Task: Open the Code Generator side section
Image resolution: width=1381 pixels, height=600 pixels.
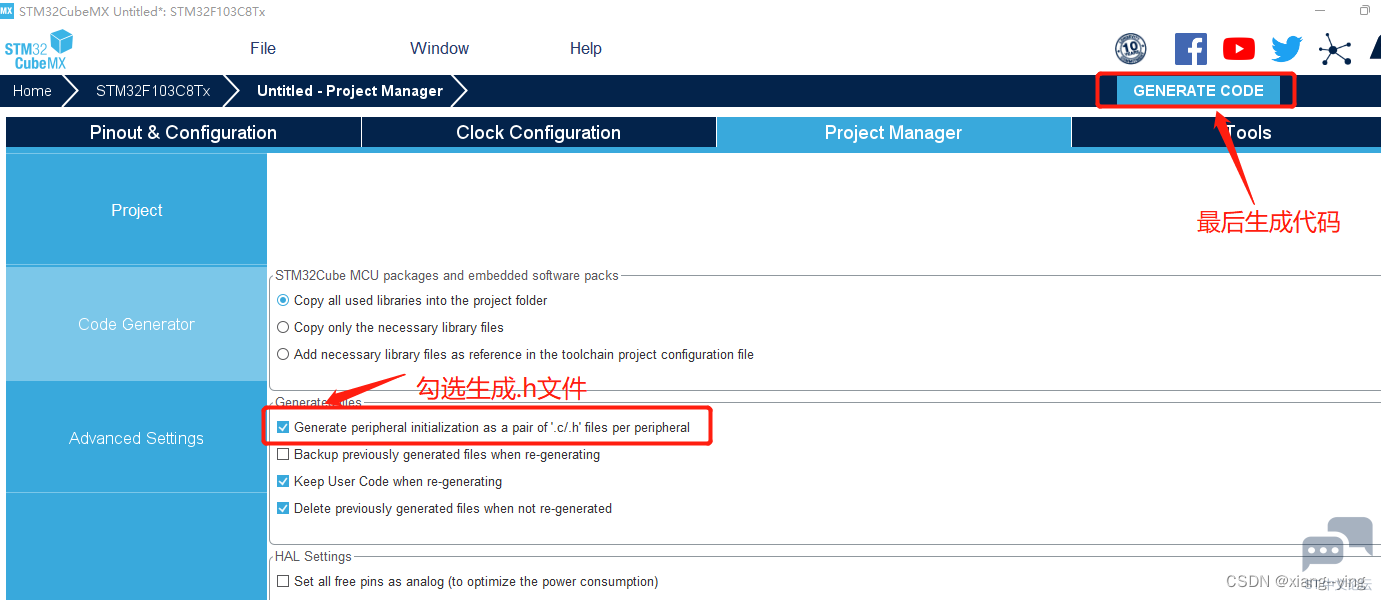Action: (136, 324)
